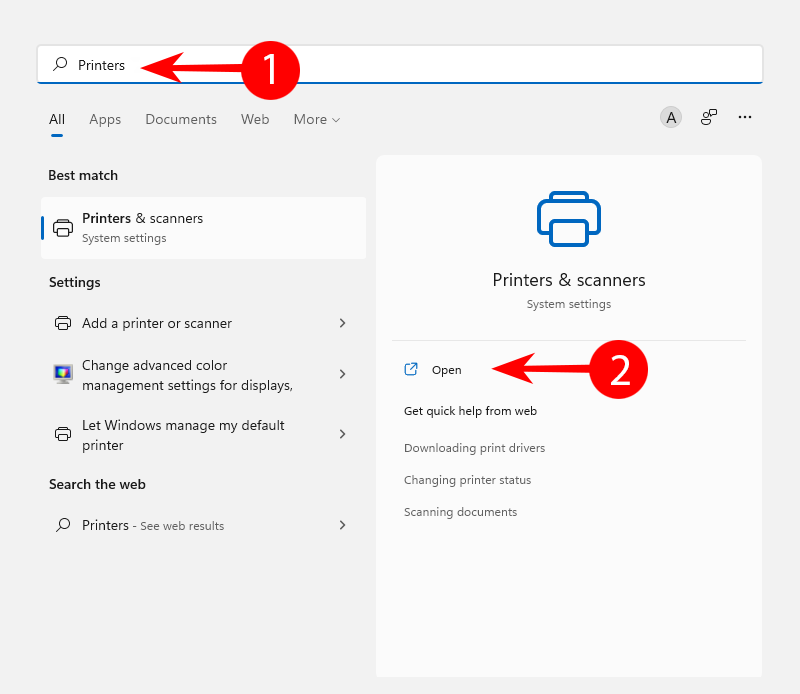Screen dimensions: 800x694
Task: Select Change advanced color management settings result
Action: 204,375
